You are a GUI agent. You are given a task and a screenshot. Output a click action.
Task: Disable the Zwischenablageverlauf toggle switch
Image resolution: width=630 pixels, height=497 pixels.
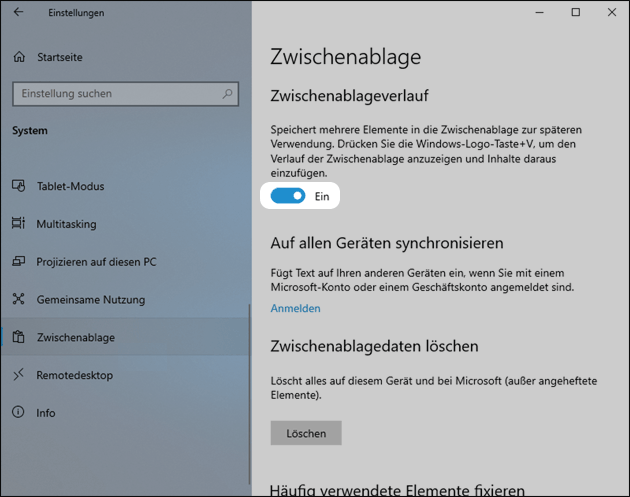point(289,196)
